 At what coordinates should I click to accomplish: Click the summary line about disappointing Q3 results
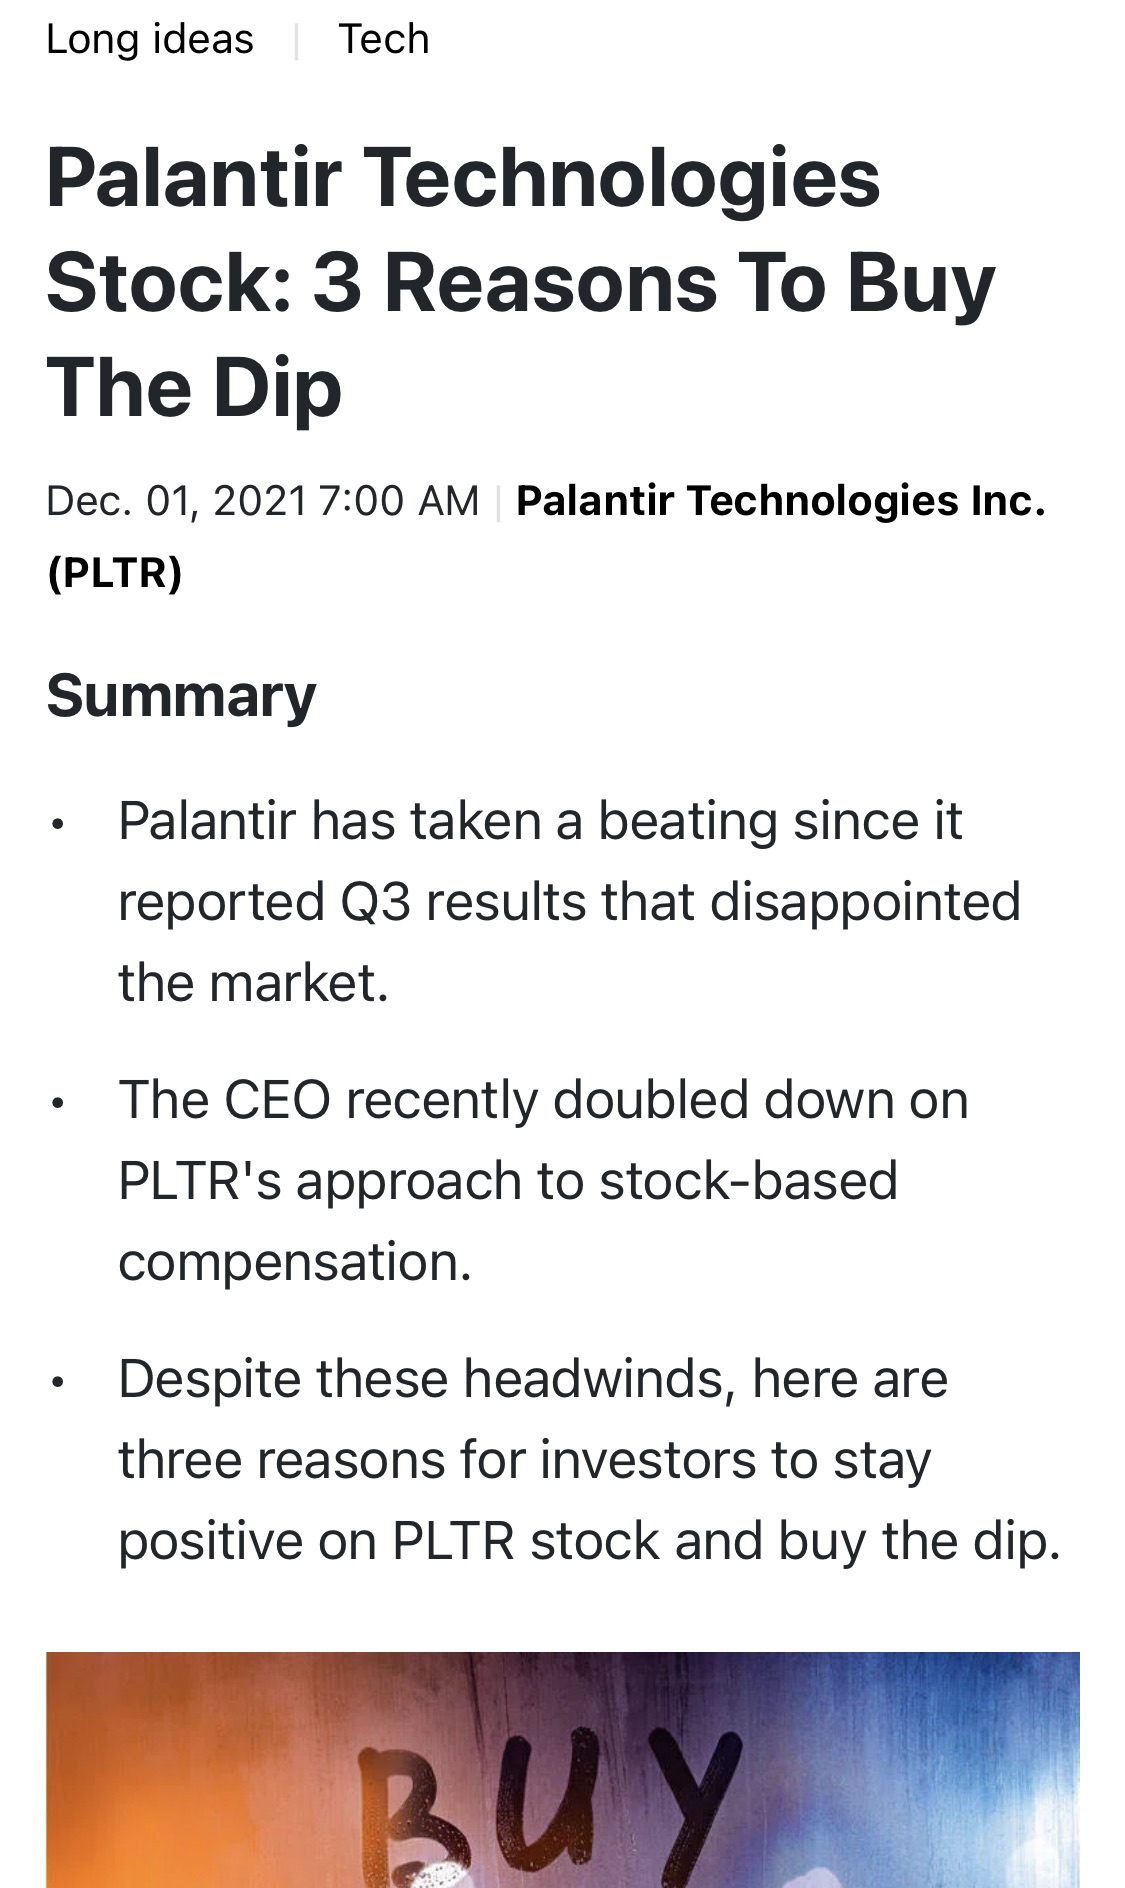569,902
